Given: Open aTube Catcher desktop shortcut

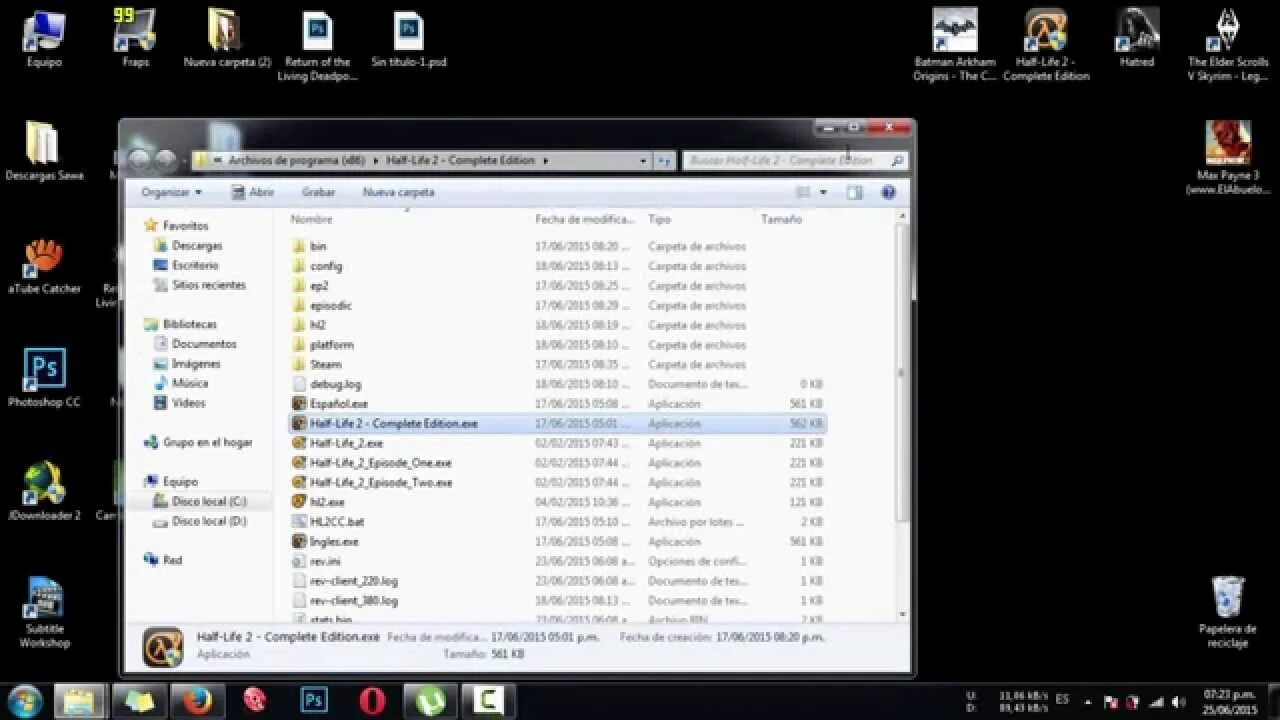Looking at the screenshot, I should tap(44, 265).
